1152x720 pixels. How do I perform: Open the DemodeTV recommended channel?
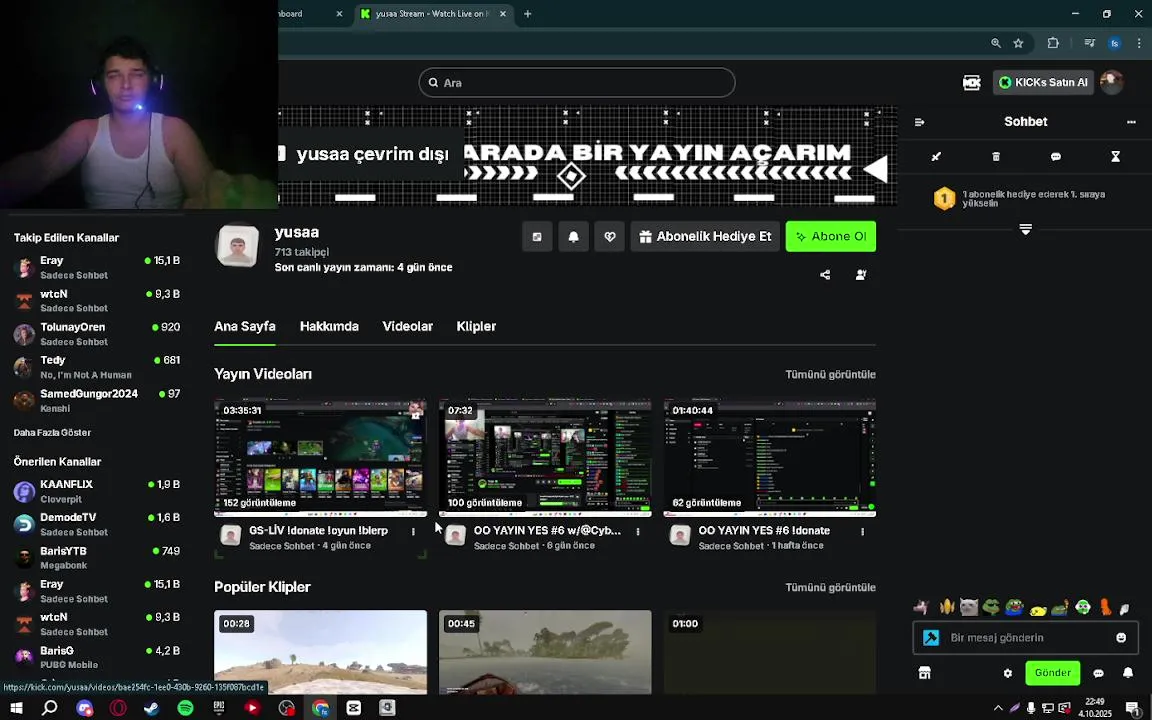coord(97,525)
